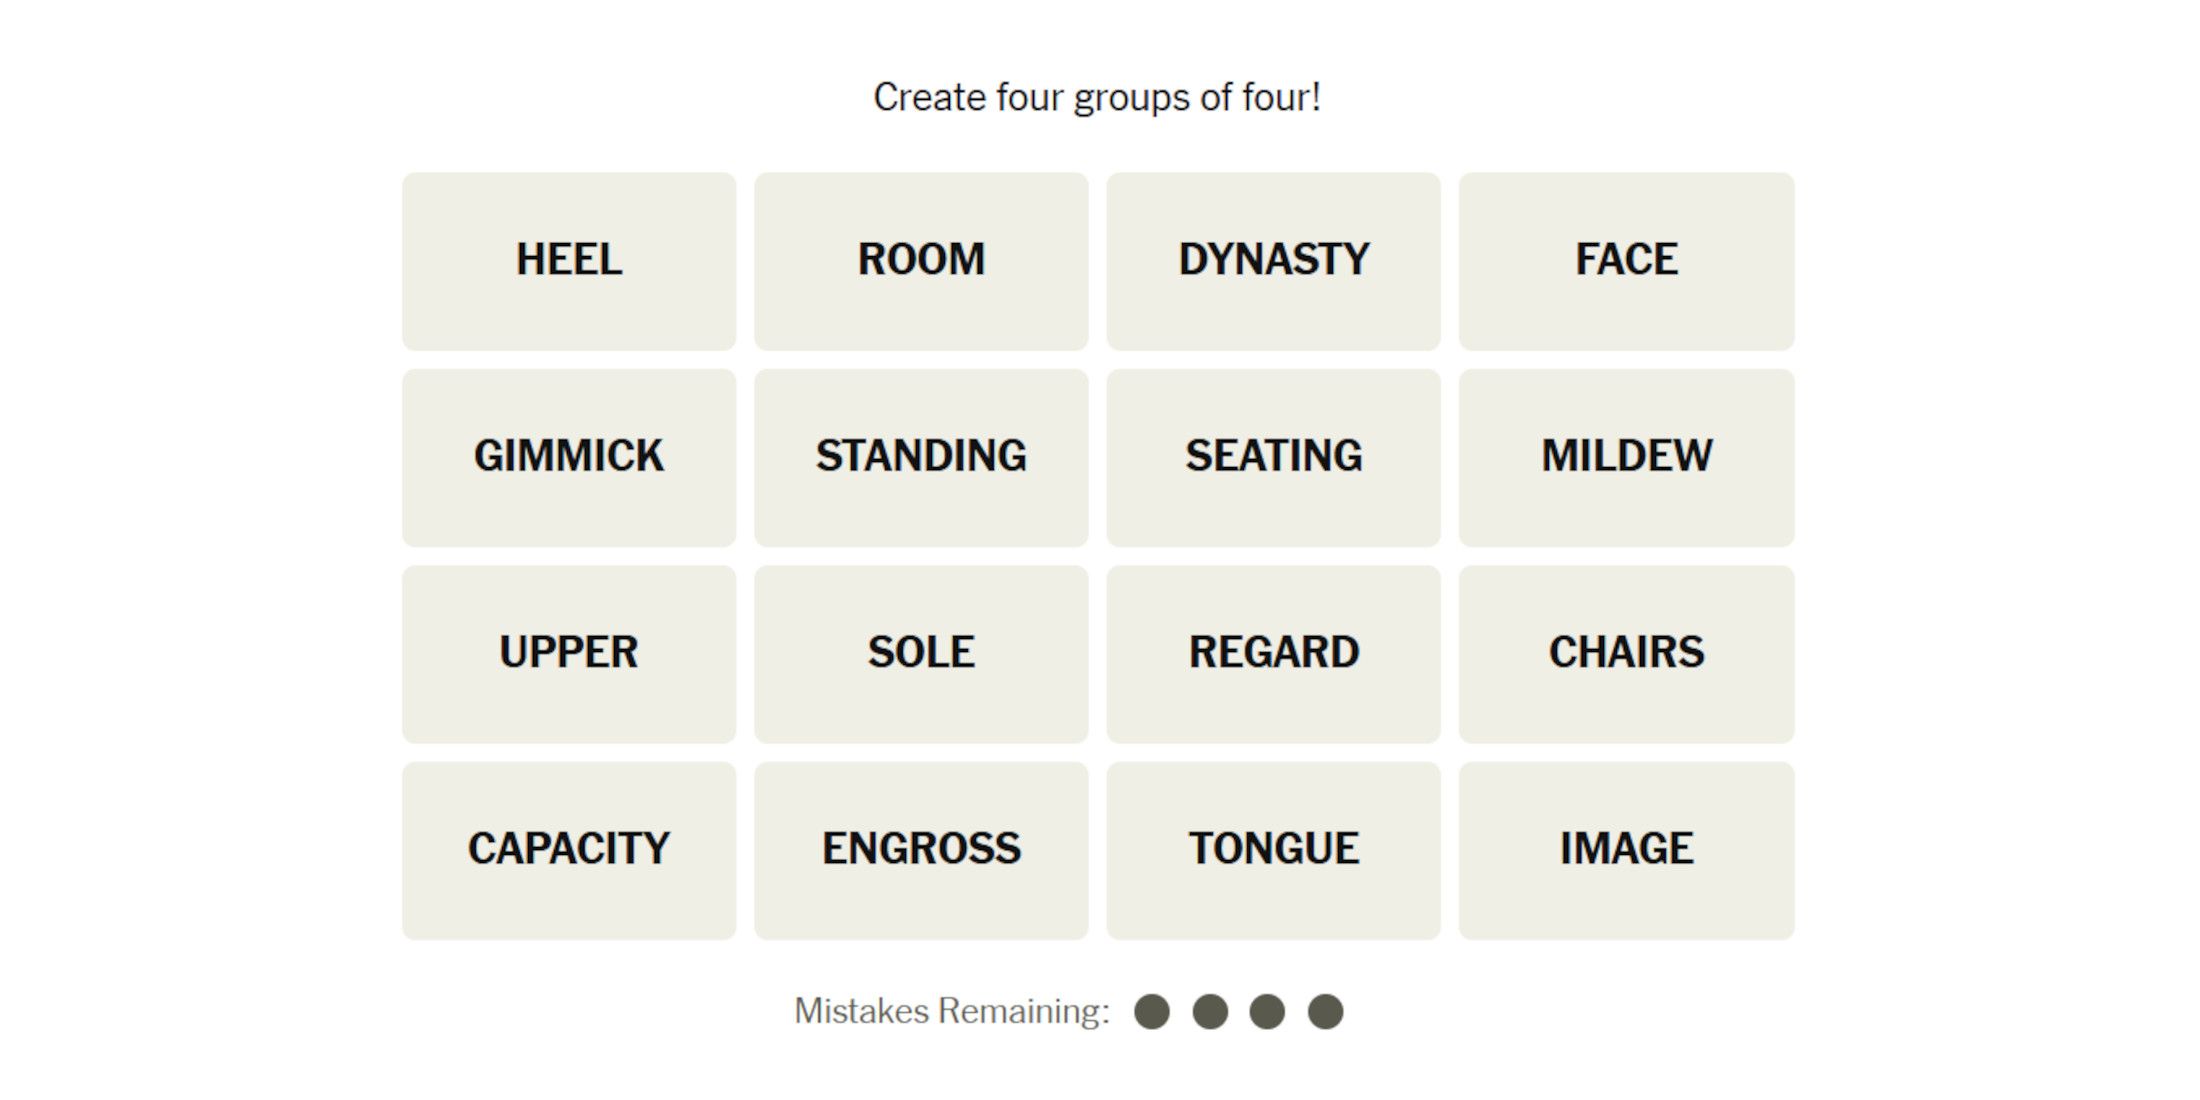Toggle the ROOM tile

(x=921, y=260)
